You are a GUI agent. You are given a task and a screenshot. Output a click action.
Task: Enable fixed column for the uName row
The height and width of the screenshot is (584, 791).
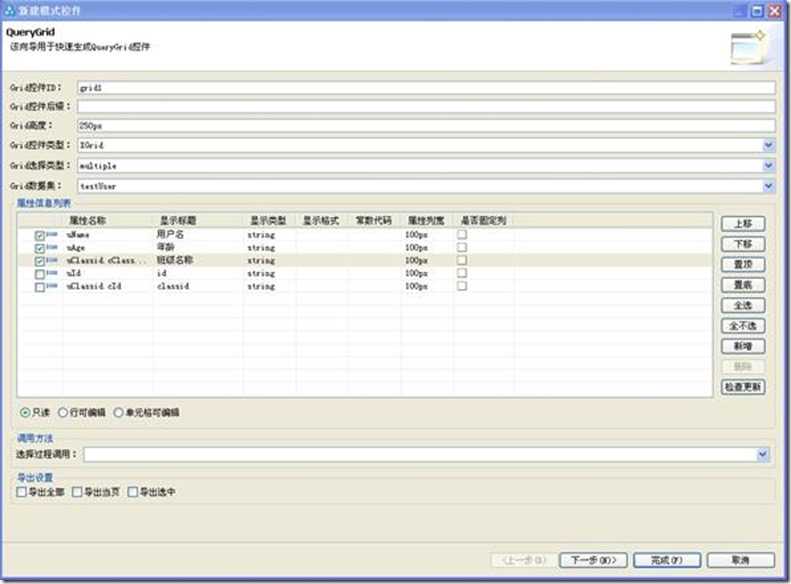[x=462, y=235]
